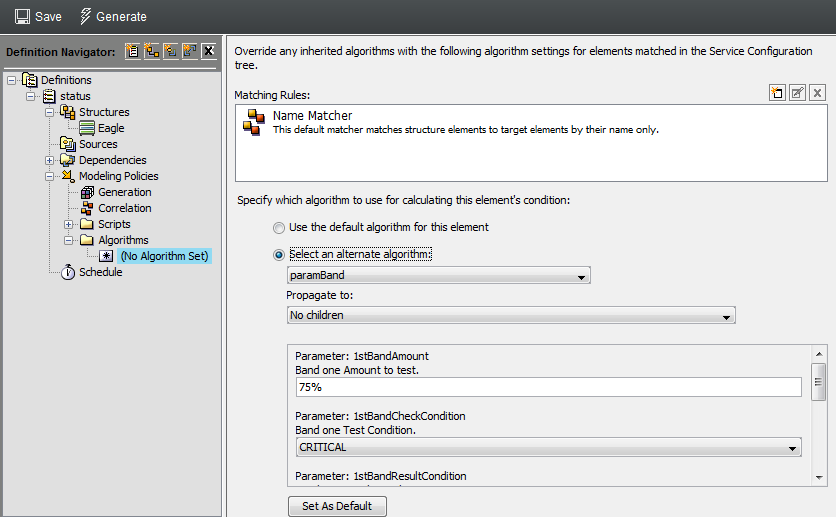Click the add new matching rule icon
Viewport: 837px width, 517px height.
click(x=777, y=93)
